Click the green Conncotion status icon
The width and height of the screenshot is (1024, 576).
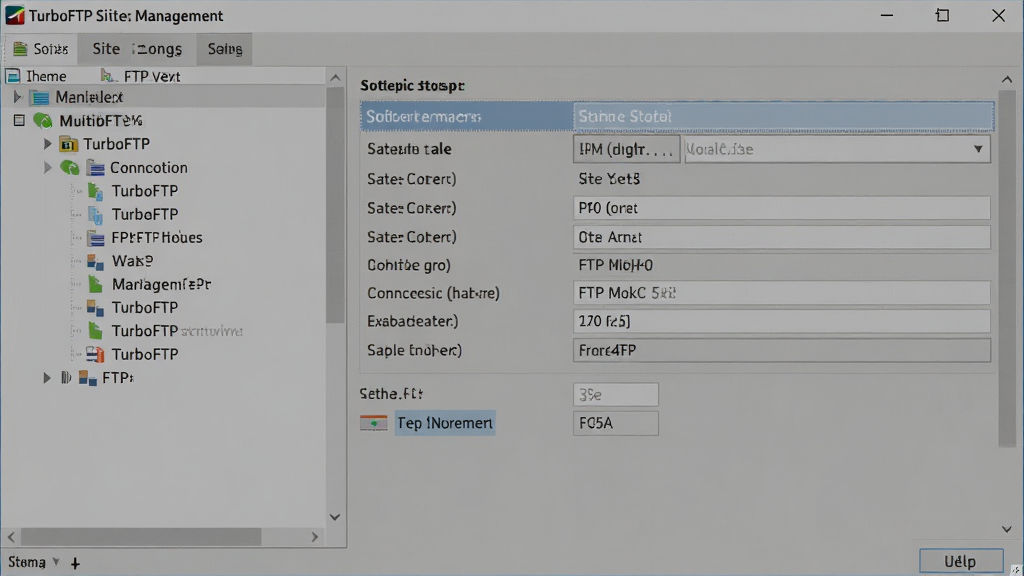(x=70, y=168)
